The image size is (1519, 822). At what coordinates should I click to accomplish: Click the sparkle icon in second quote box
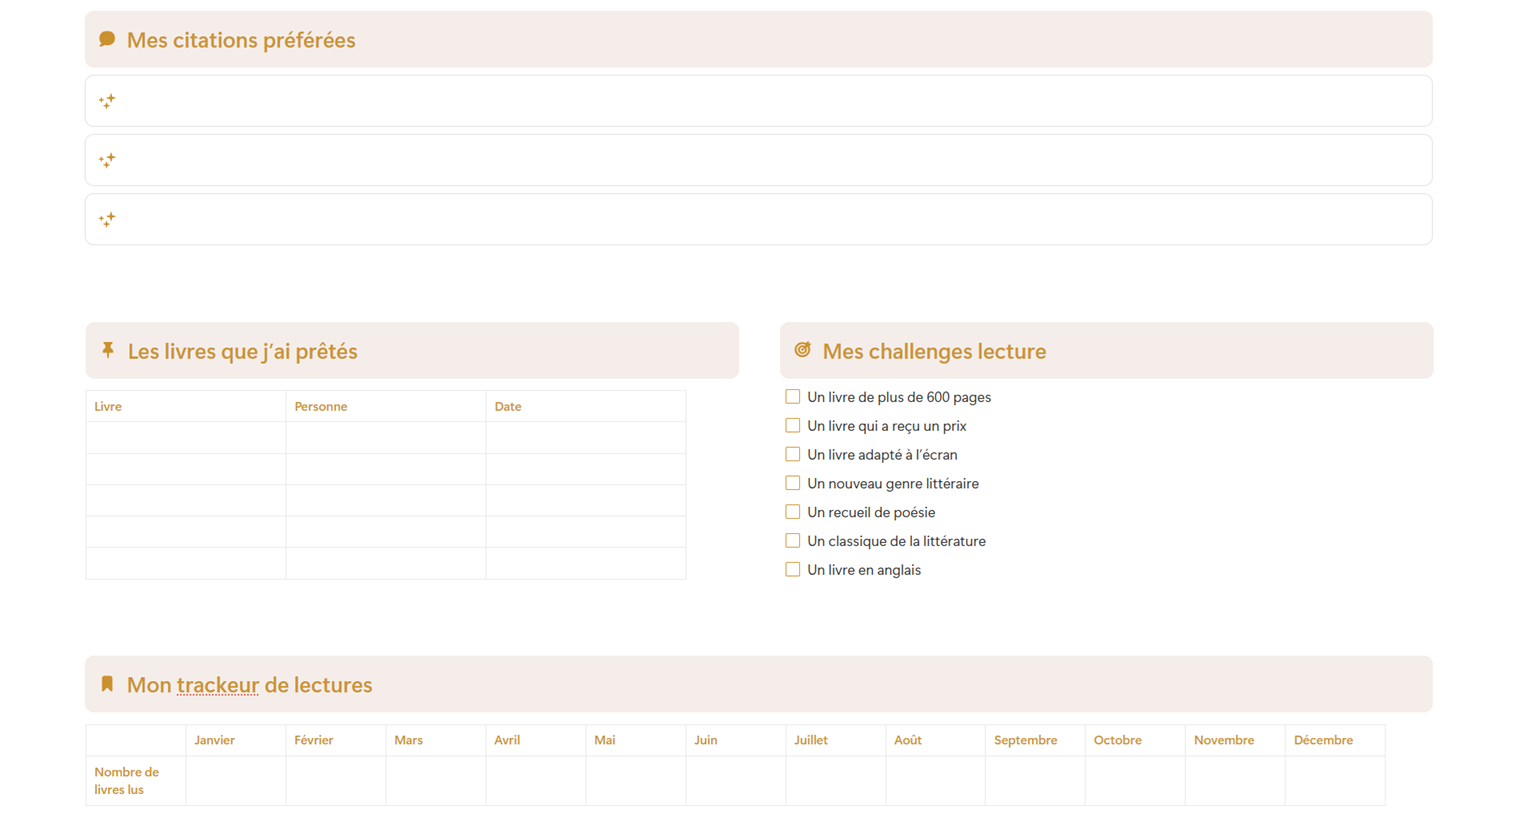pyautogui.click(x=107, y=160)
